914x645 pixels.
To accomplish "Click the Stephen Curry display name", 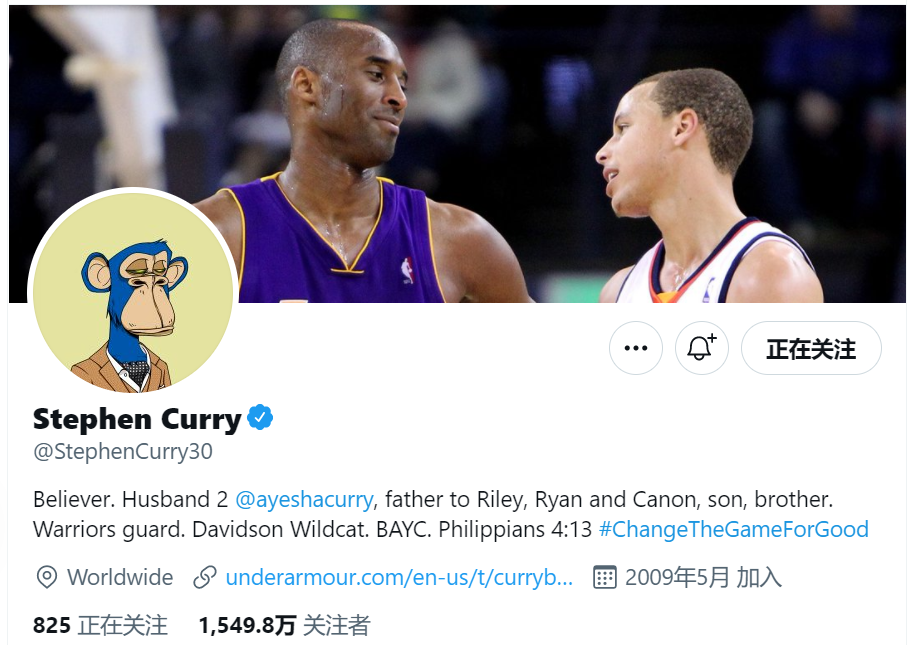I will (x=137, y=419).
